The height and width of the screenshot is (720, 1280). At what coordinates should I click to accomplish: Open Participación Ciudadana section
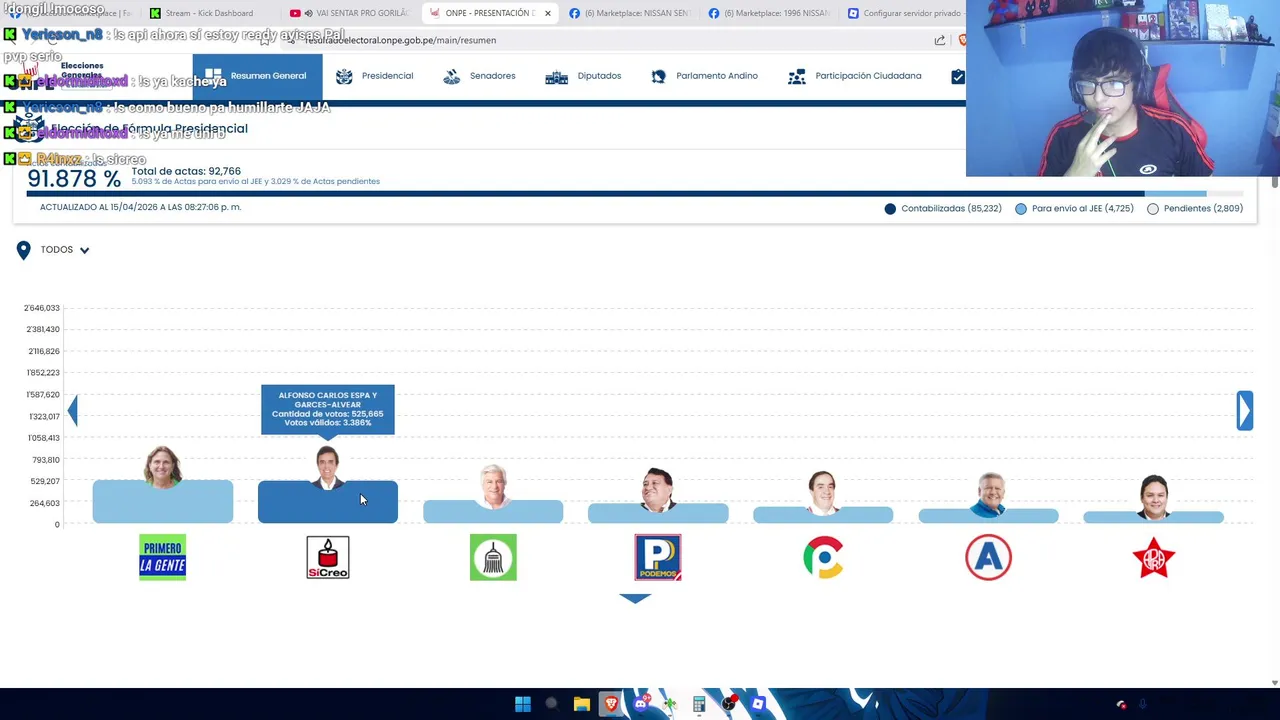[855, 76]
